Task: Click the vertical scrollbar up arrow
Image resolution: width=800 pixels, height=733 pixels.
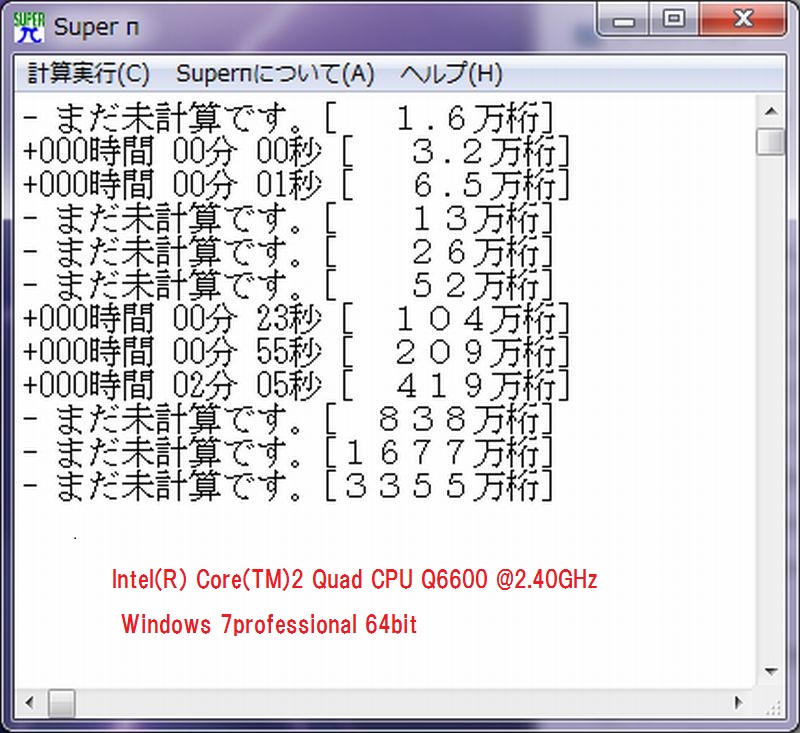Action: tap(771, 111)
